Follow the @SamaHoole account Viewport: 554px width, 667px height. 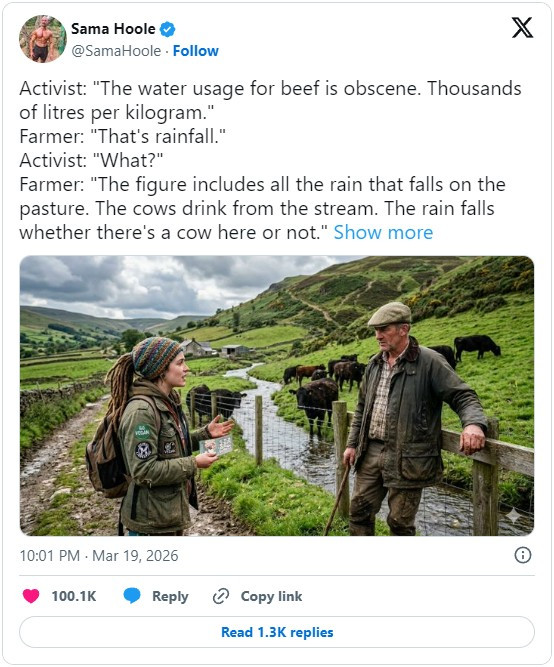[196, 51]
